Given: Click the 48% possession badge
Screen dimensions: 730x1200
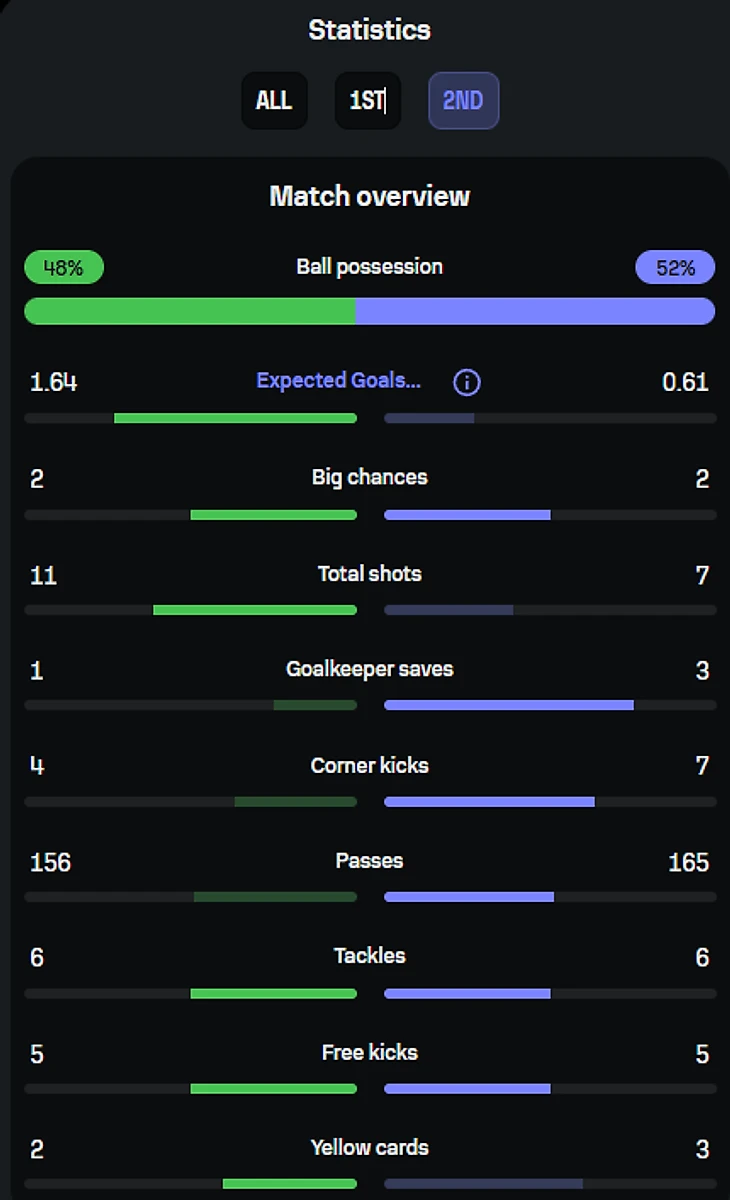Looking at the screenshot, I should point(63,268).
